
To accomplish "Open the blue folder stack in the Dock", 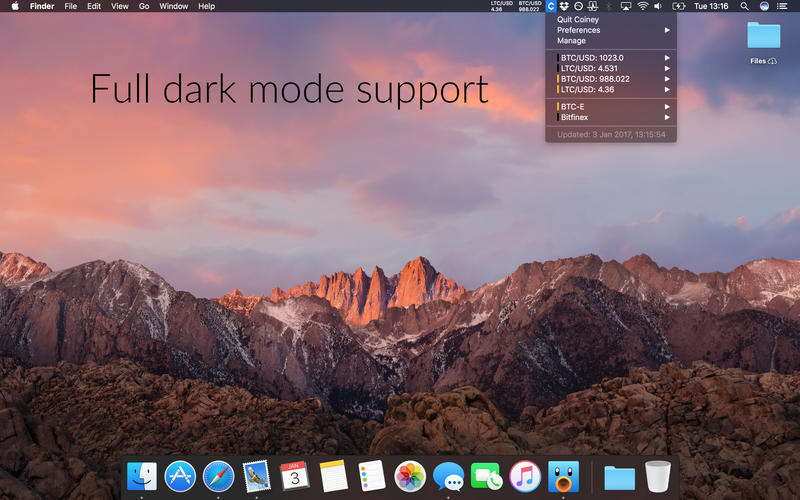I will click(619, 478).
